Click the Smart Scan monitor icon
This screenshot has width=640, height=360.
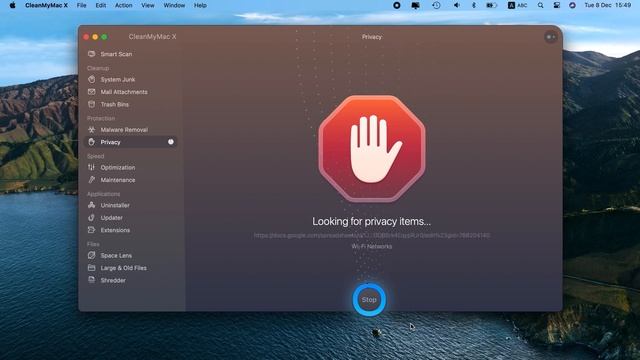click(x=91, y=54)
